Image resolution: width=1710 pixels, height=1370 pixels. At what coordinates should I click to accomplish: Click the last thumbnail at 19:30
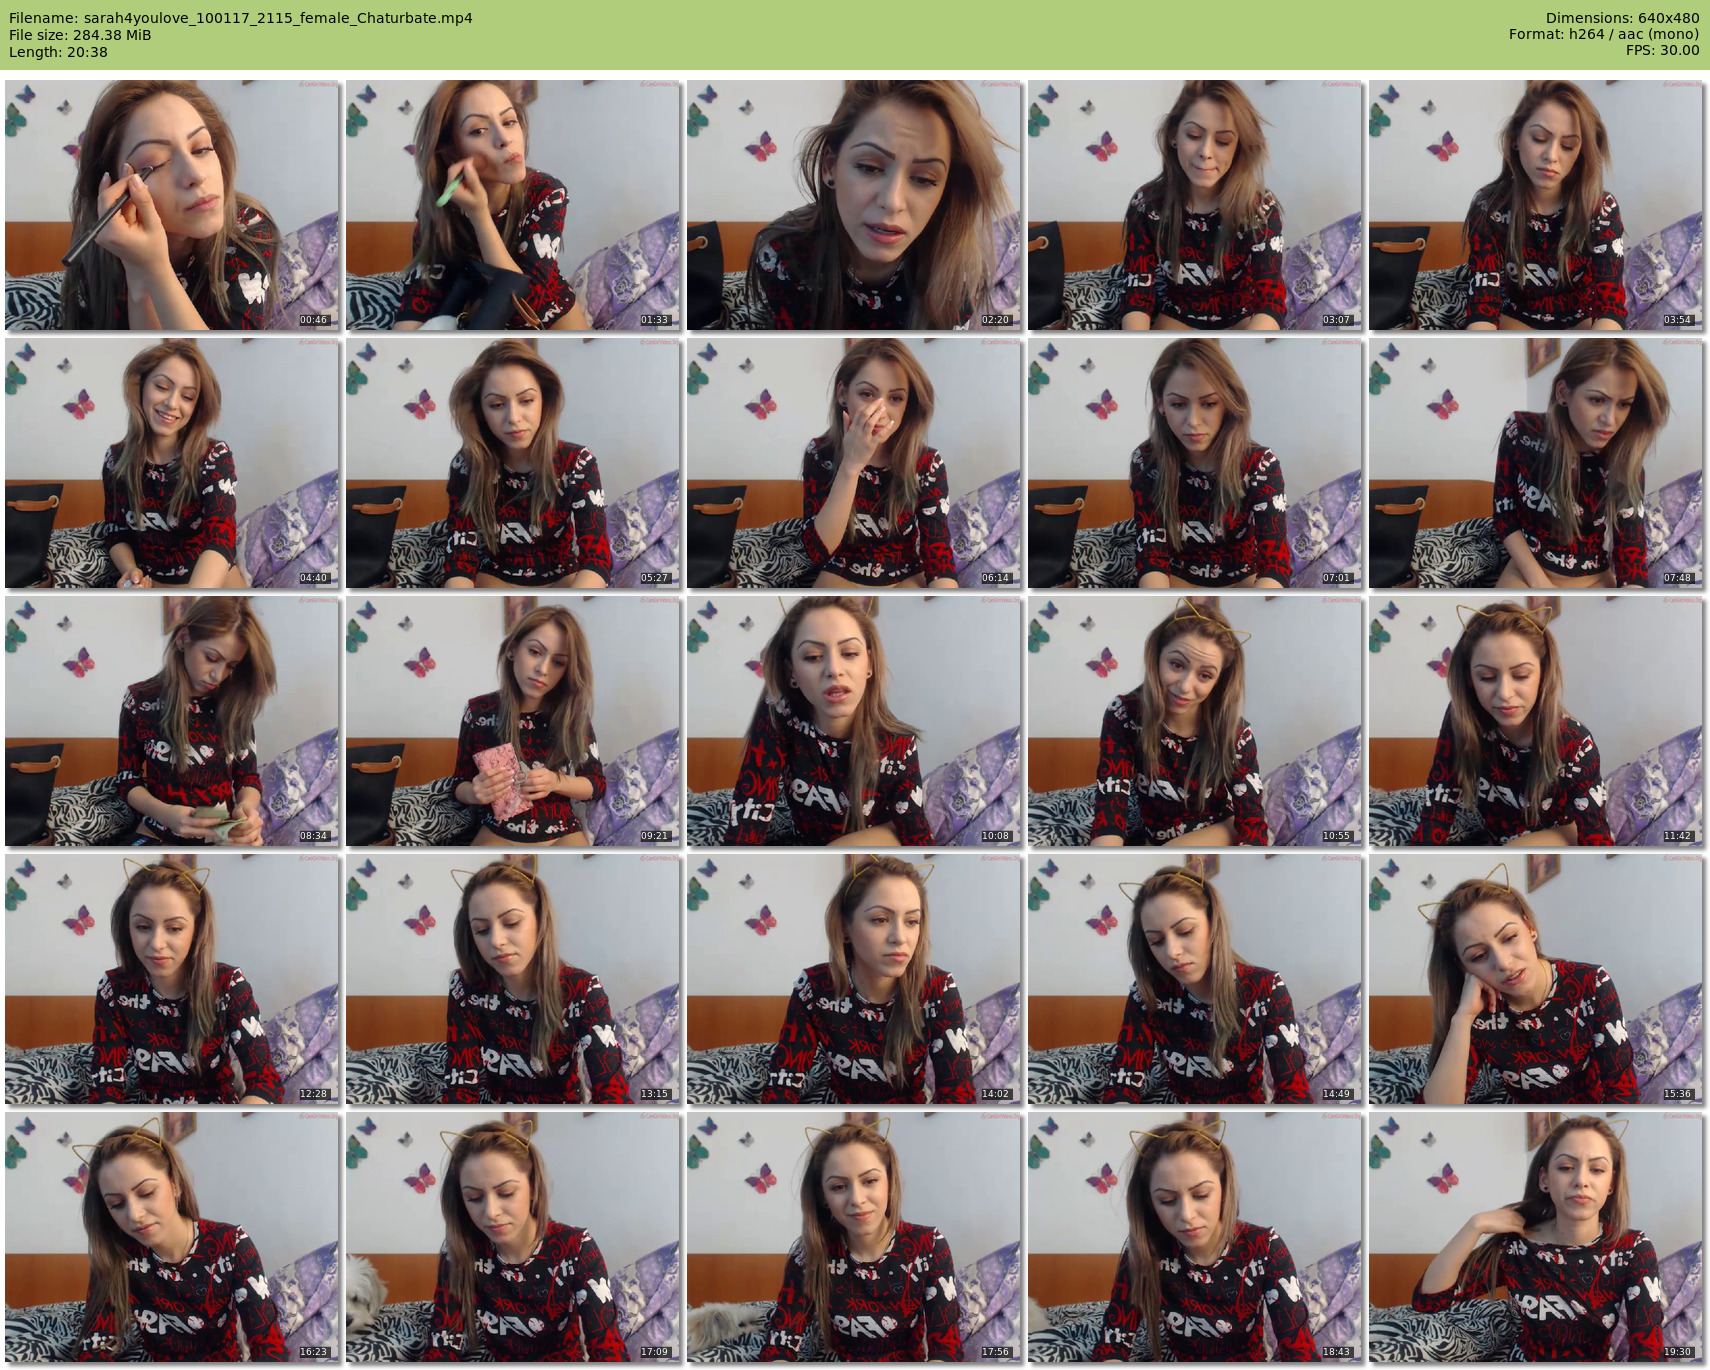(x=1536, y=1237)
